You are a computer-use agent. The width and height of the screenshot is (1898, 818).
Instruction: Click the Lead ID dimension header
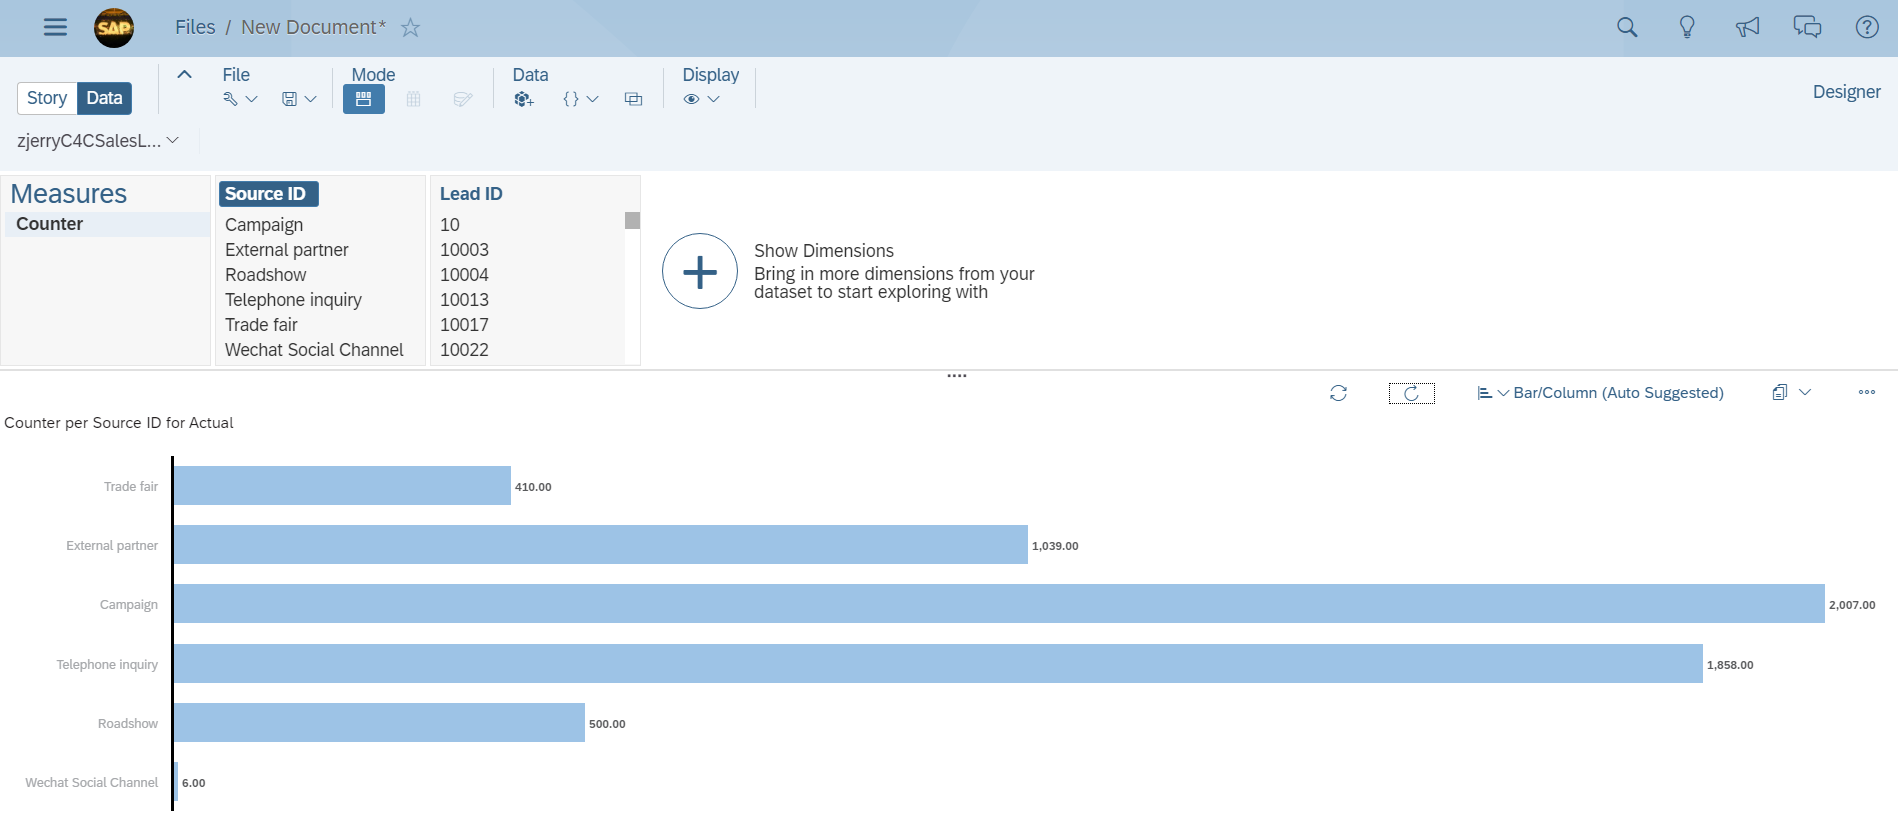coord(471,194)
